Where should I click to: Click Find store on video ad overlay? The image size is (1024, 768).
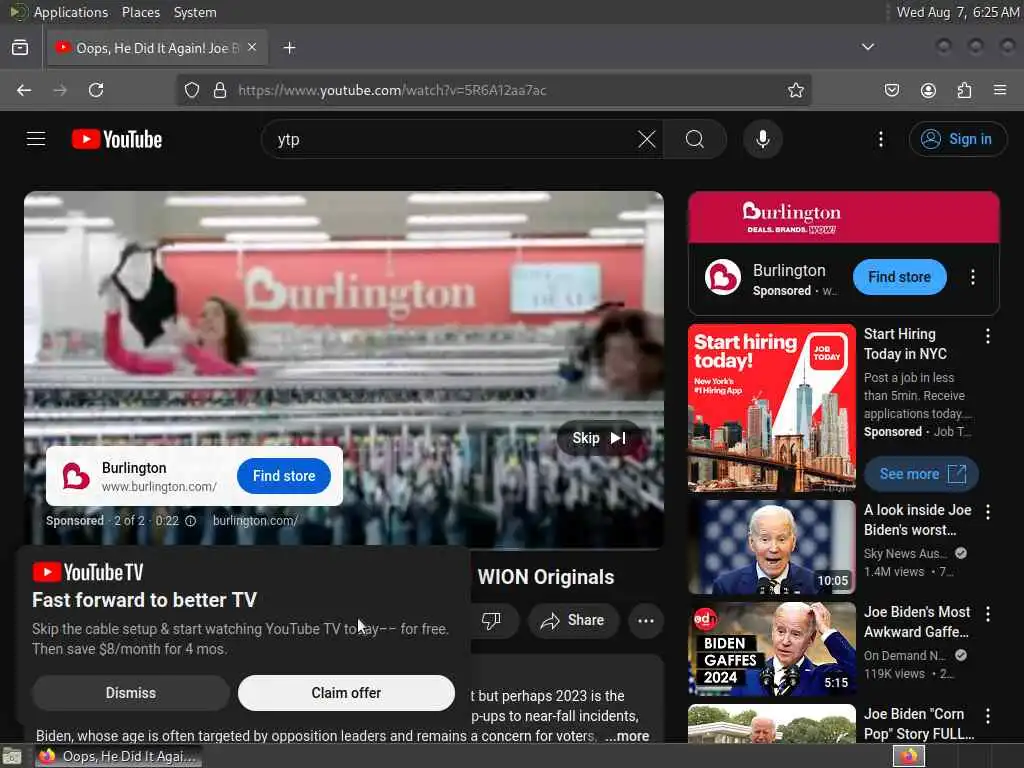(x=283, y=476)
